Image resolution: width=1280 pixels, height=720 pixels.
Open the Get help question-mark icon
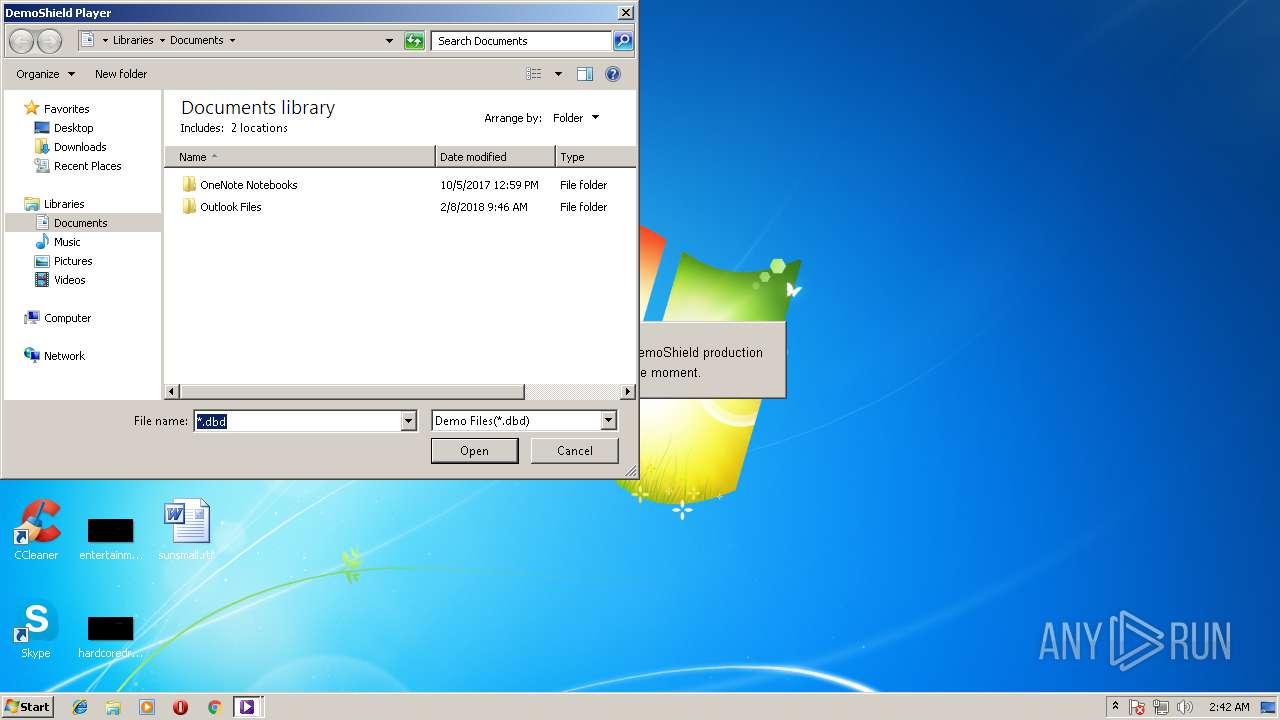tap(613, 74)
